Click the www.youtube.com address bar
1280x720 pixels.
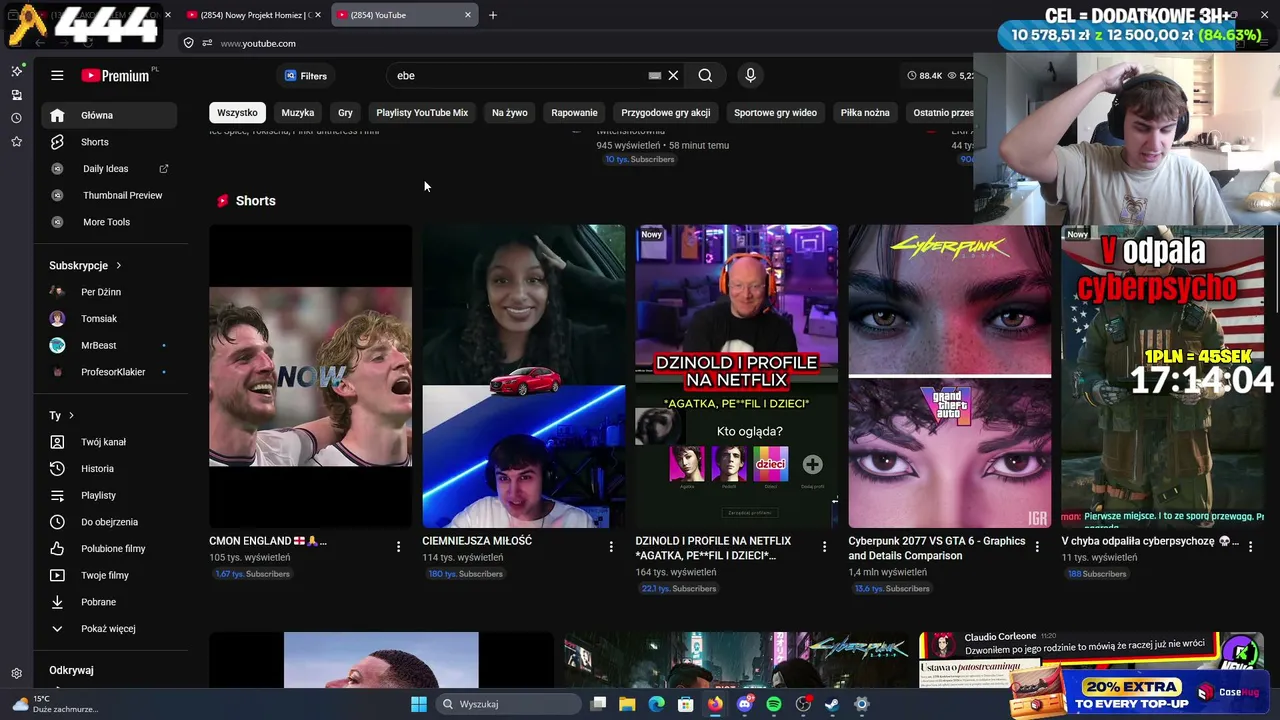coord(590,43)
